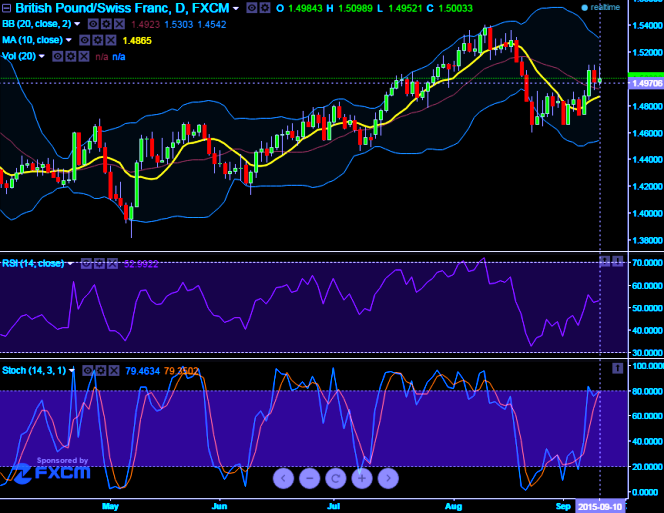Click the Stoch value 79.4634
The height and width of the screenshot is (513, 664).
click(143, 371)
